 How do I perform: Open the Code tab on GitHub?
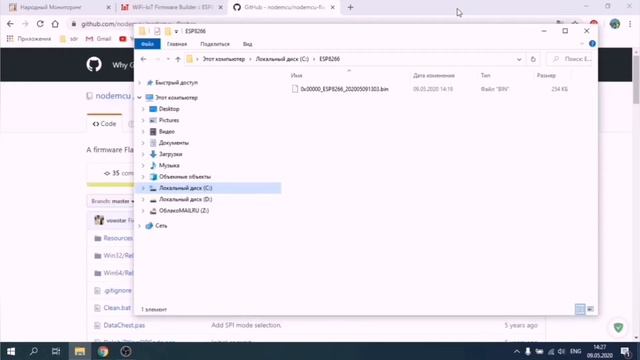[104, 124]
